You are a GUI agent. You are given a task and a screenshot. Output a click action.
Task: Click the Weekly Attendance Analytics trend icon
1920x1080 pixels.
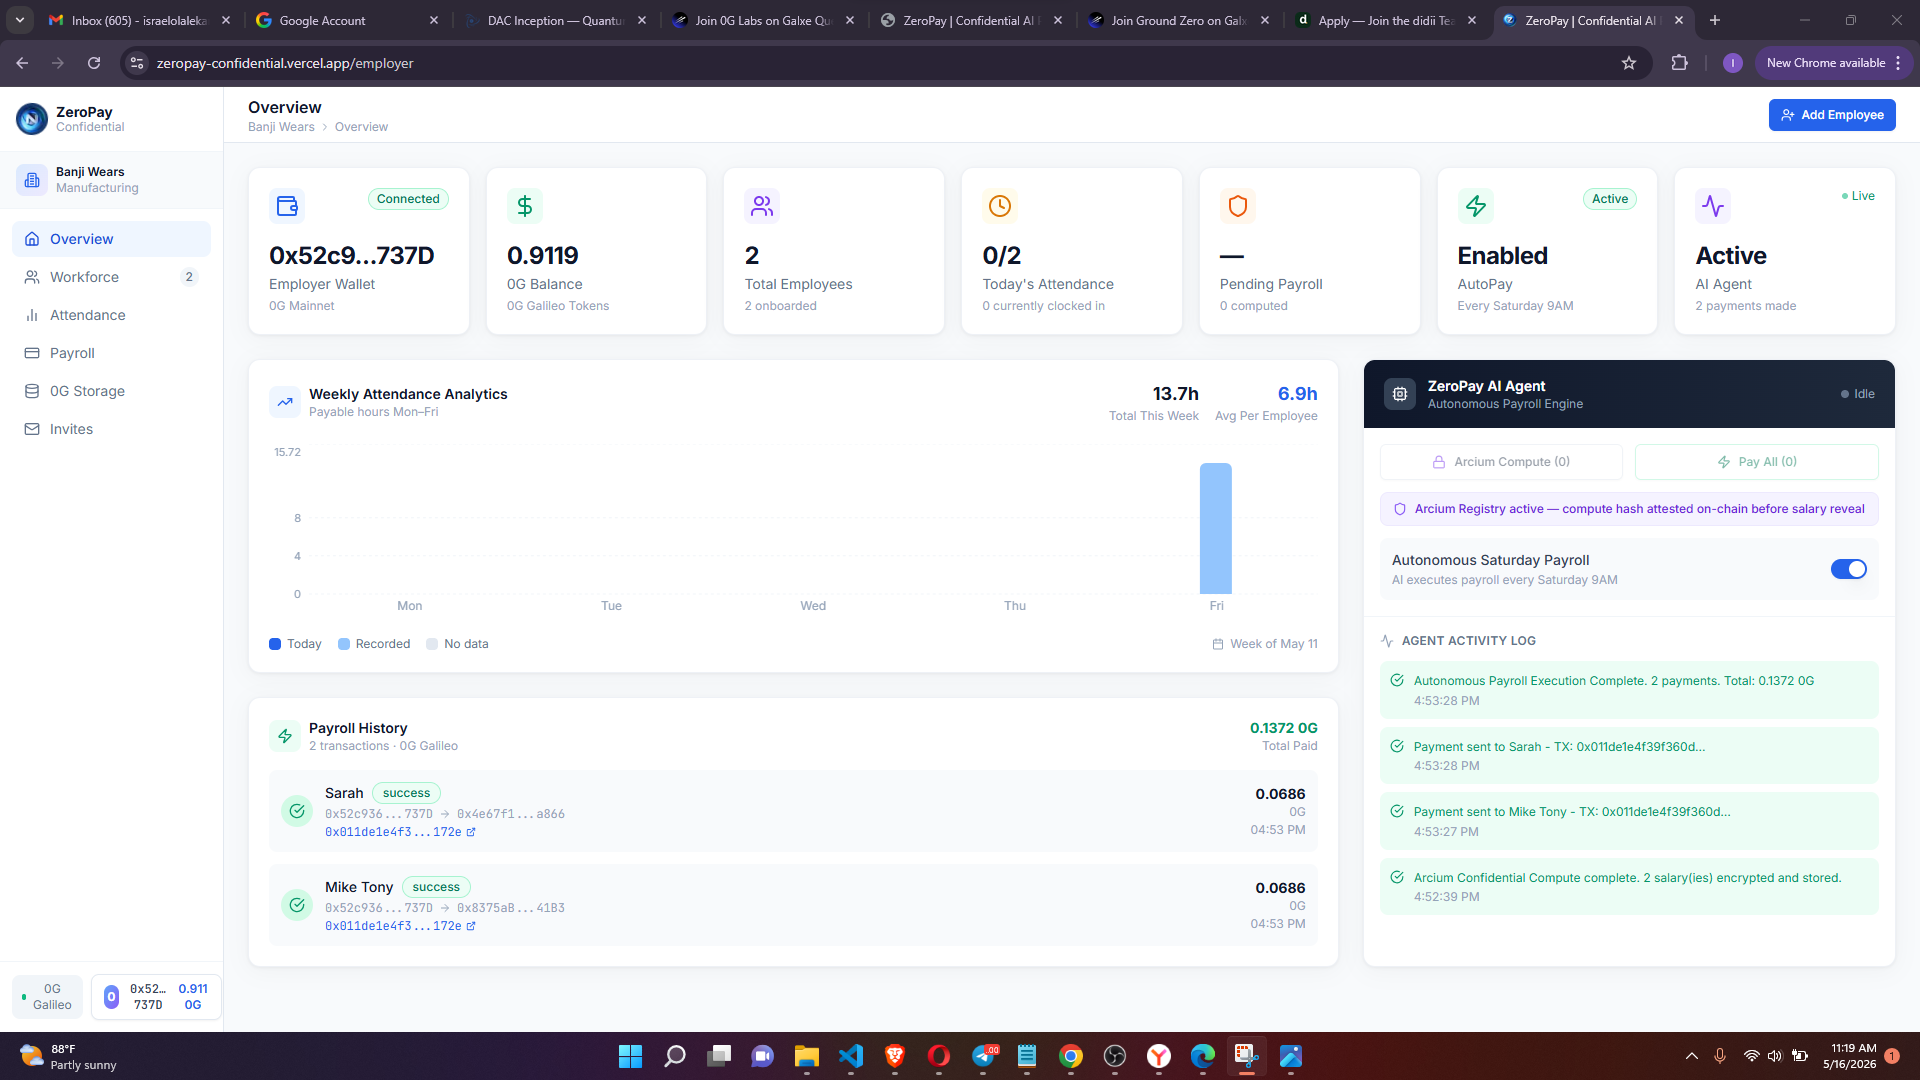pos(285,402)
